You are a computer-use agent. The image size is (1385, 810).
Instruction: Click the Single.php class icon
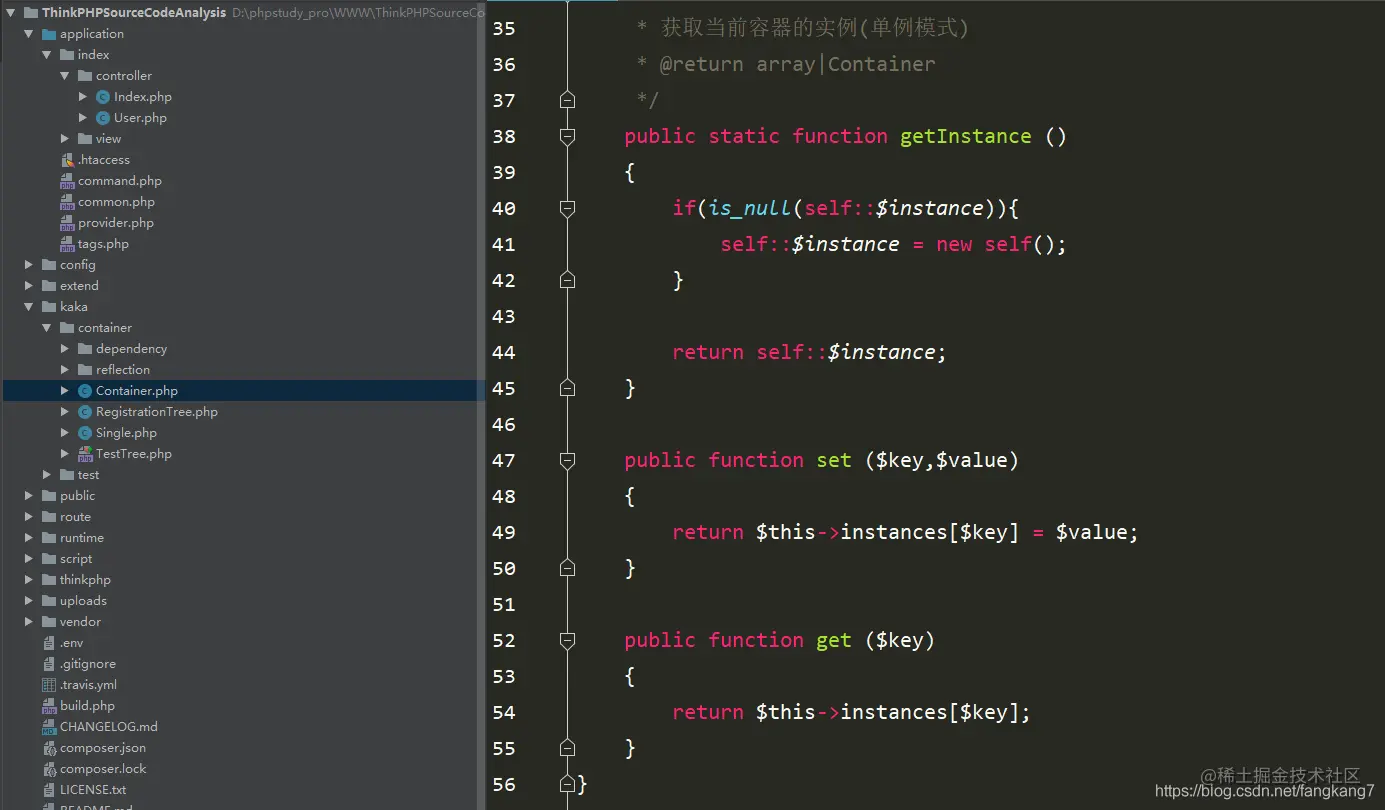(x=85, y=433)
